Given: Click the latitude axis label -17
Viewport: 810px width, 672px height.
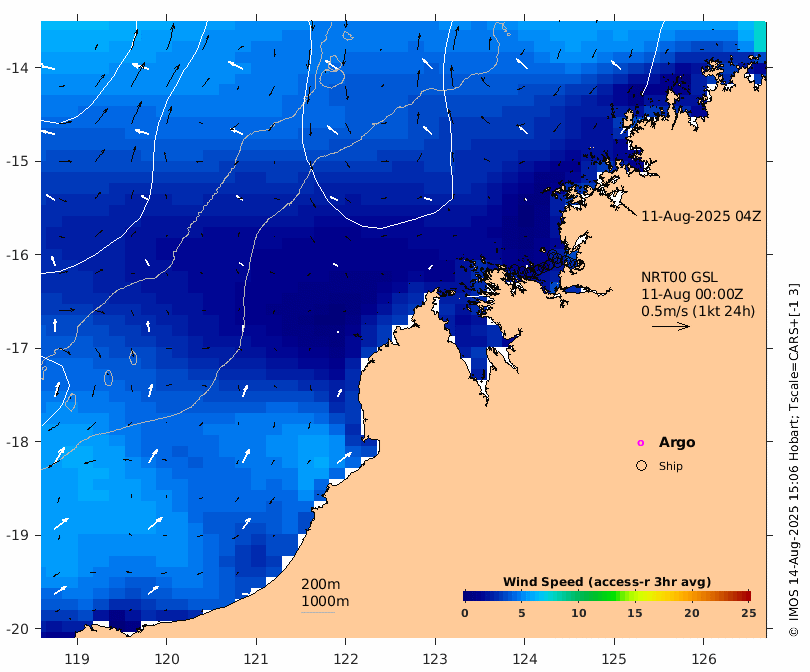Looking at the screenshot, I should click(17, 348).
